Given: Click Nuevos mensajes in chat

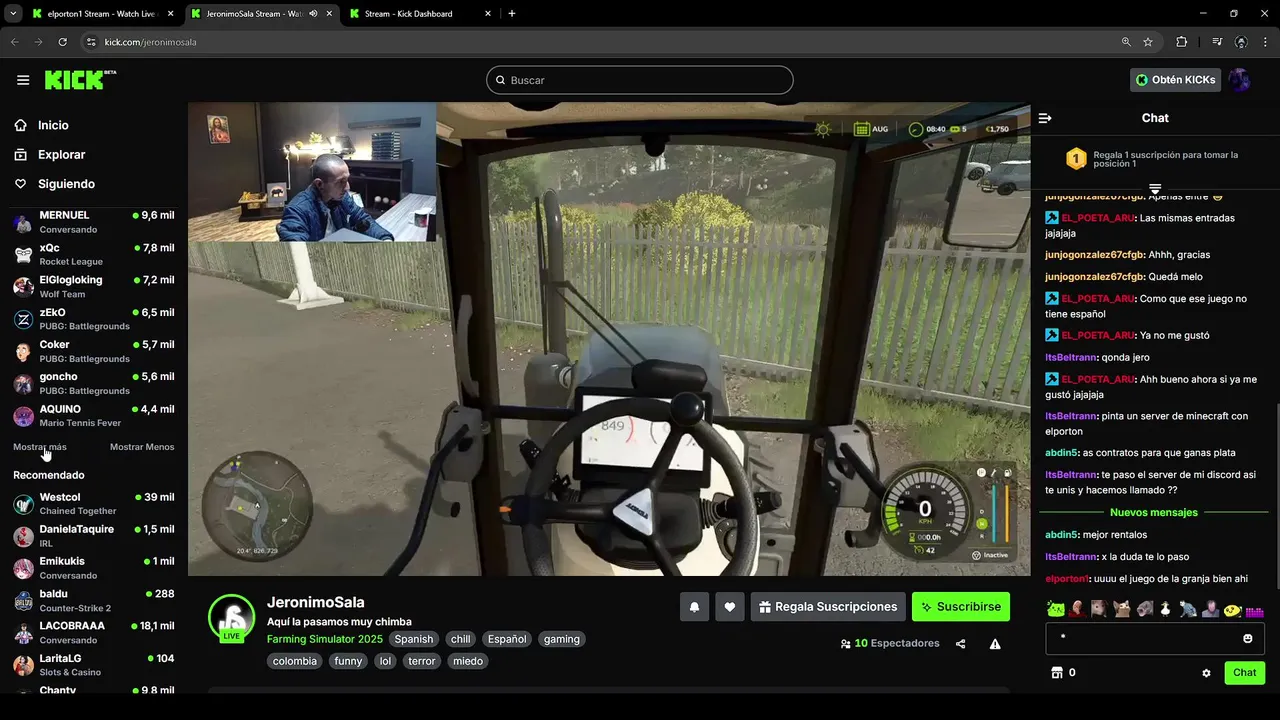Looking at the screenshot, I should (1154, 513).
